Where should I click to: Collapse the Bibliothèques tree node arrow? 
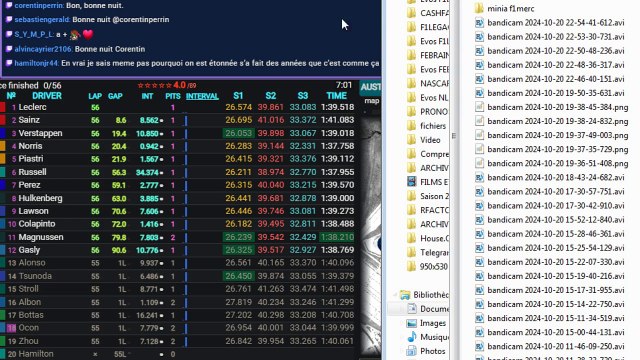click(x=395, y=294)
